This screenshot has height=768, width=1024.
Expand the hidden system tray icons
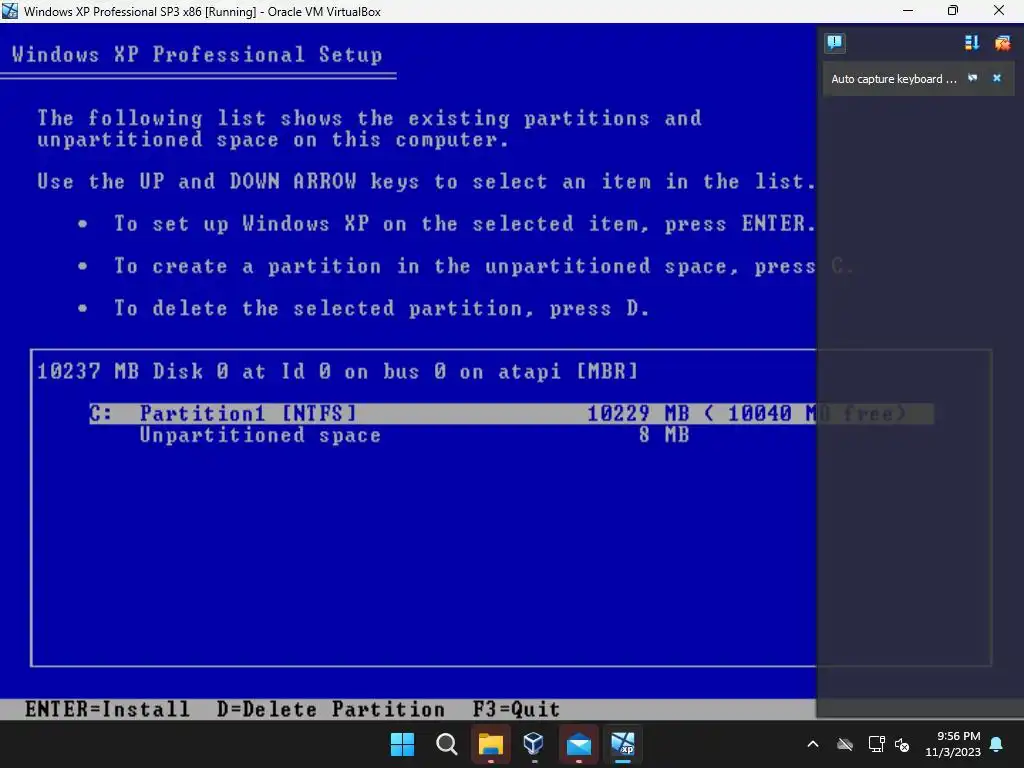click(x=813, y=744)
